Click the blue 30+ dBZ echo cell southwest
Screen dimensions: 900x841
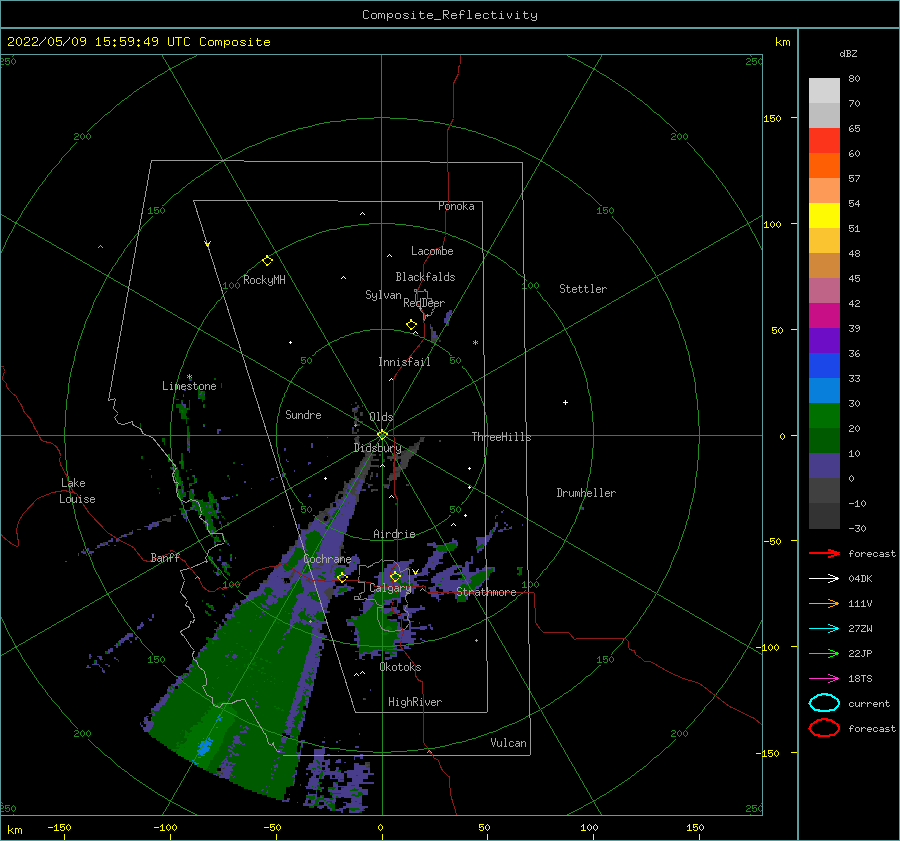[204, 747]
